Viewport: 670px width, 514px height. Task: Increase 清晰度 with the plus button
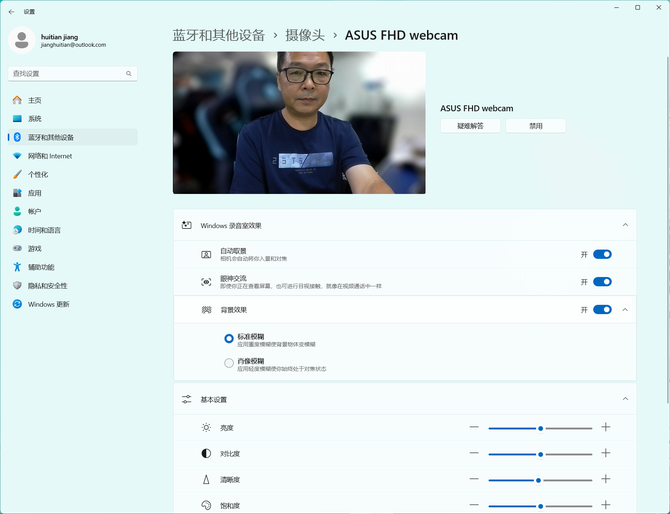click(x=605, y=479)
